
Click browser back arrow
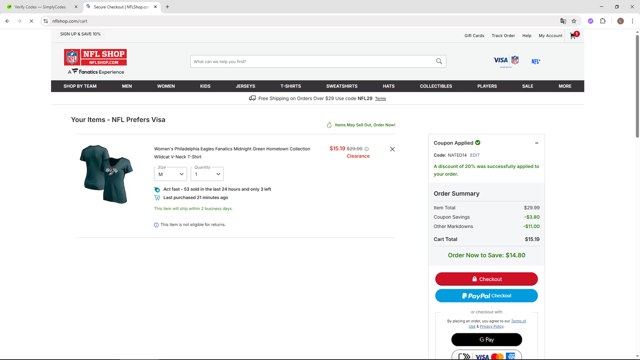pyautogui.click(x=7, y=21)
